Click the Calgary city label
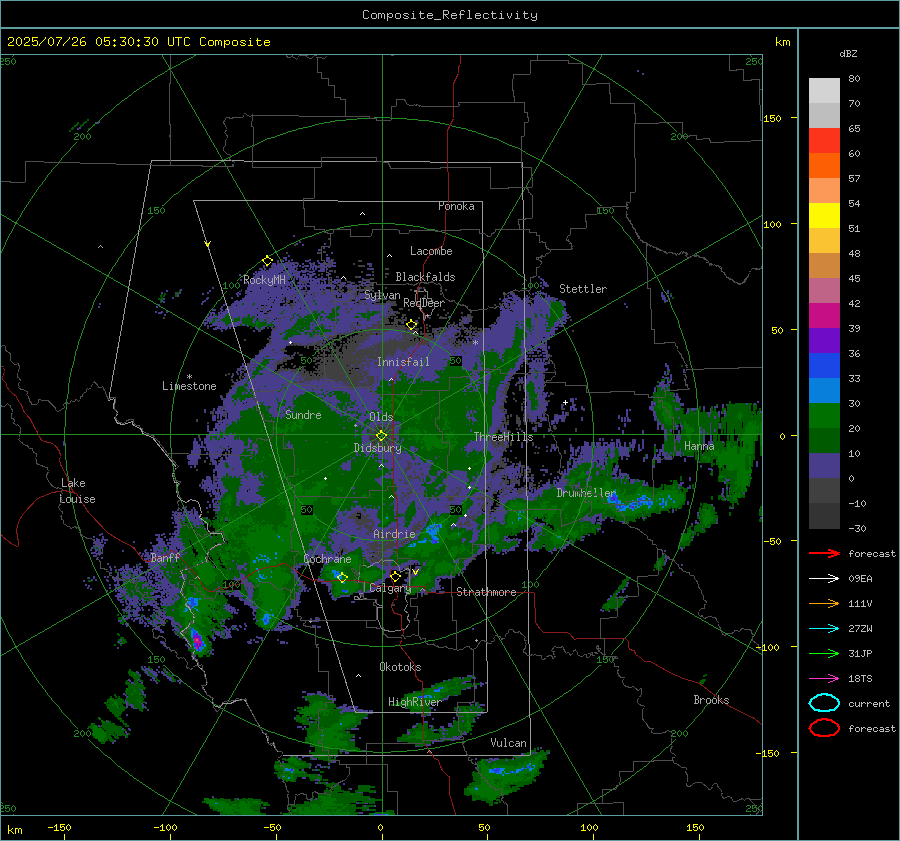This screenshot has height=841, width=900. 390,588
